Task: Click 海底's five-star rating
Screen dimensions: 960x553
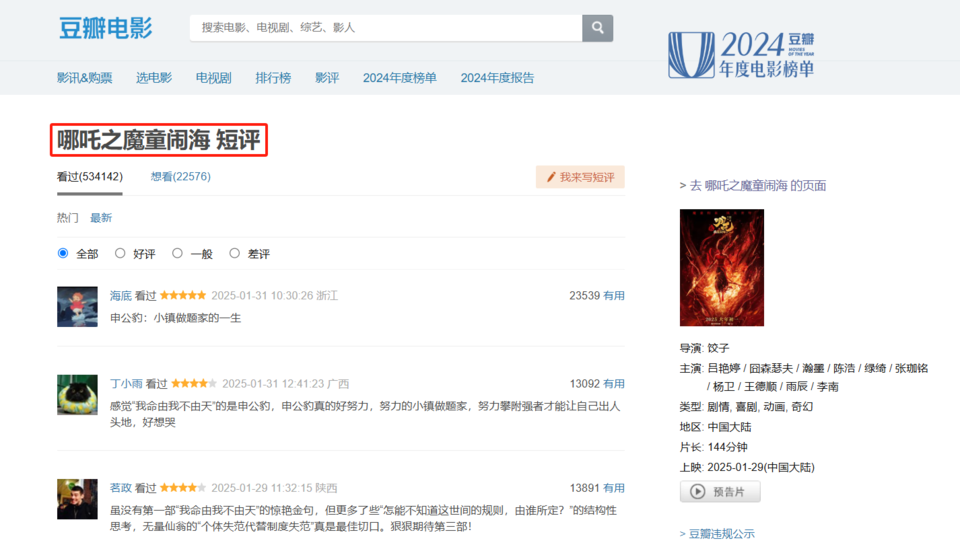Action: click(x=183, y=296)
